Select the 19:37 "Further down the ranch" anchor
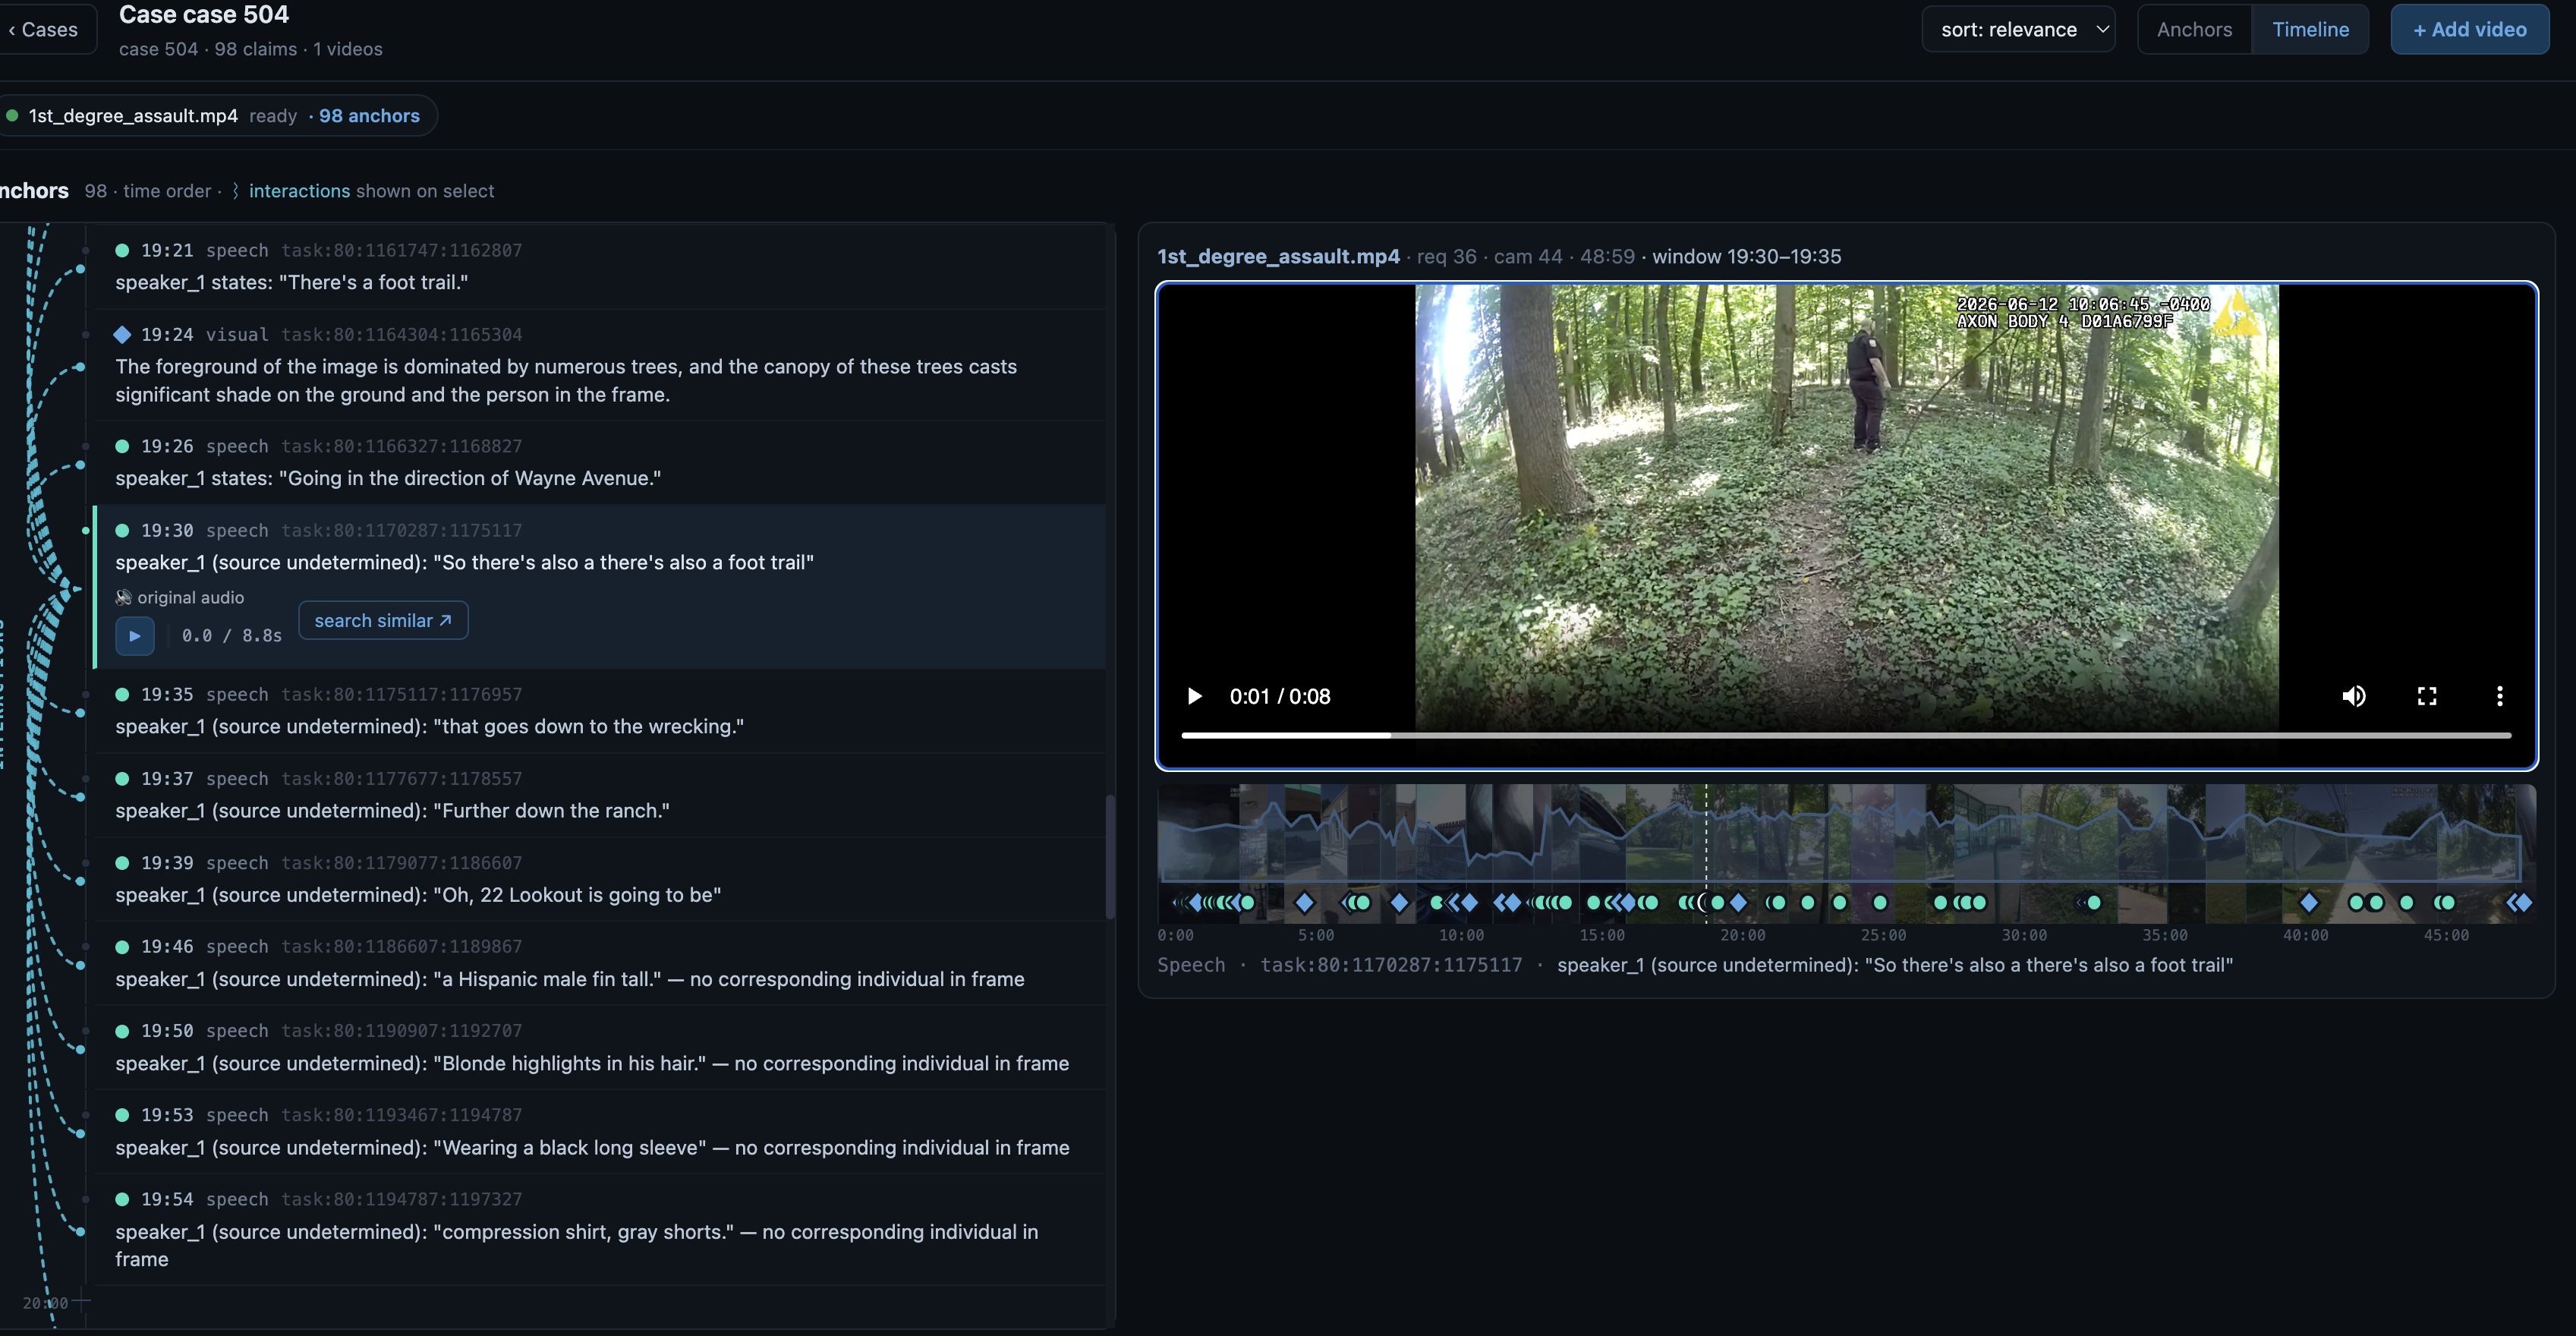2576x1336 pixels. coord(600,794)
